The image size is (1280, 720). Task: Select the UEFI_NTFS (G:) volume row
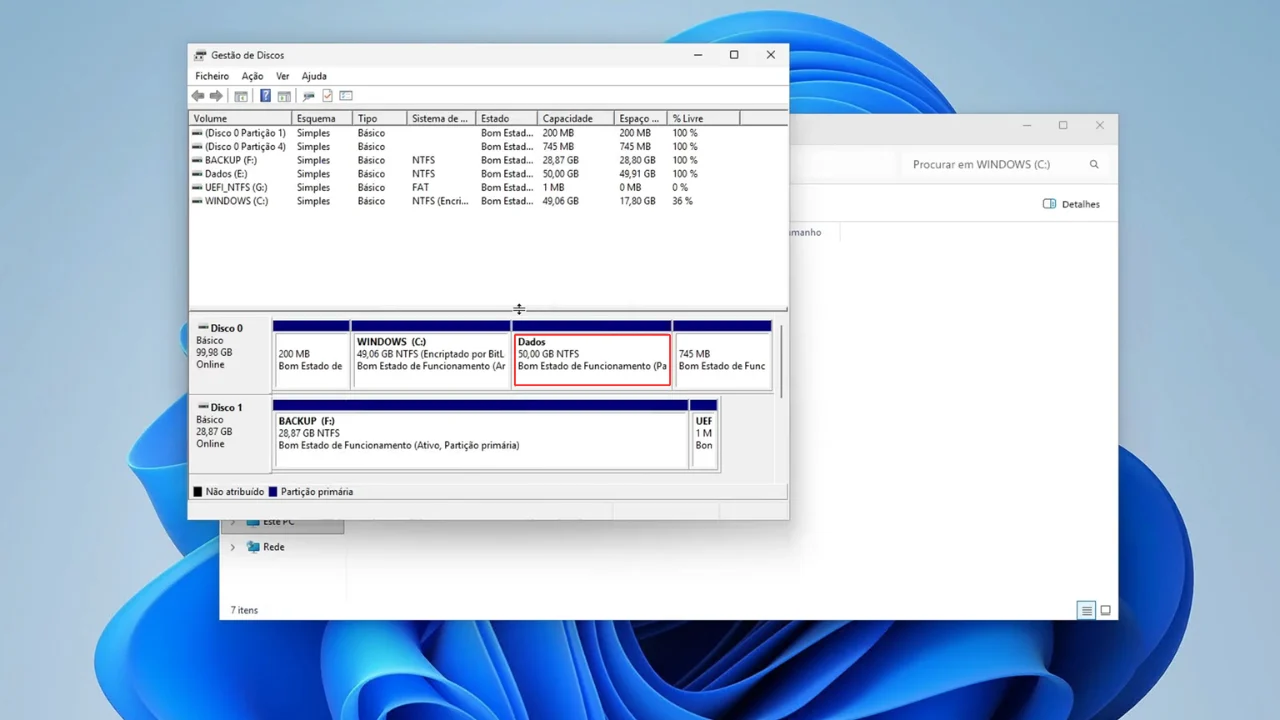[465, 187]
